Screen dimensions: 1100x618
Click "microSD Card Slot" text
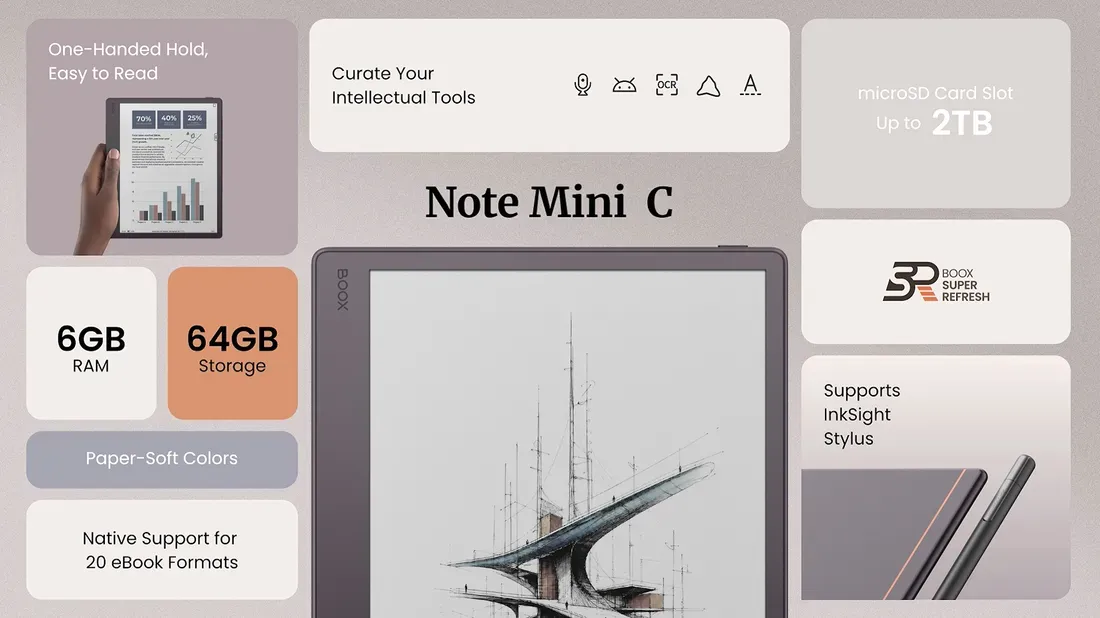(935, 93)
